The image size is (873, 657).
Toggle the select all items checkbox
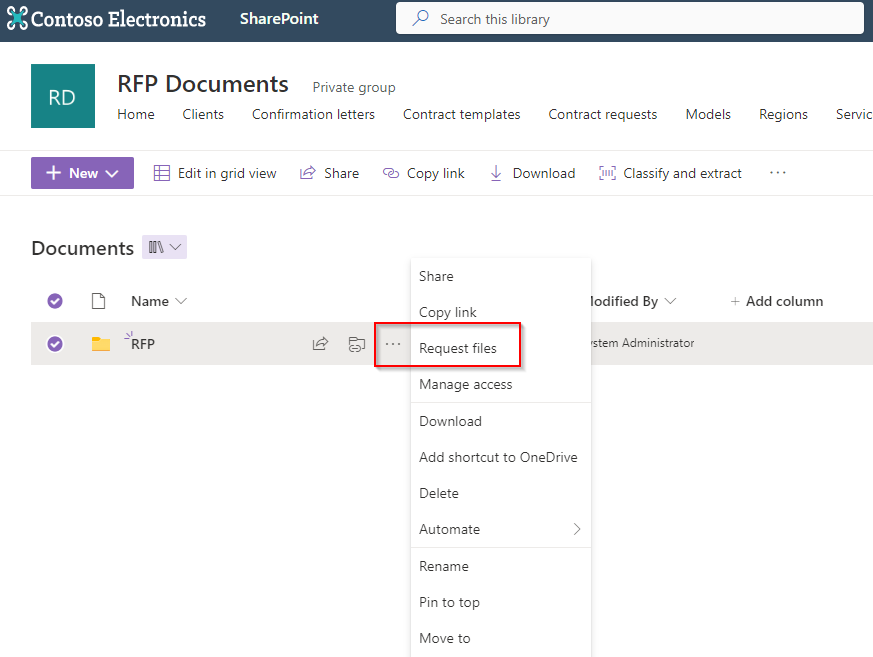[x=55, y=301]
